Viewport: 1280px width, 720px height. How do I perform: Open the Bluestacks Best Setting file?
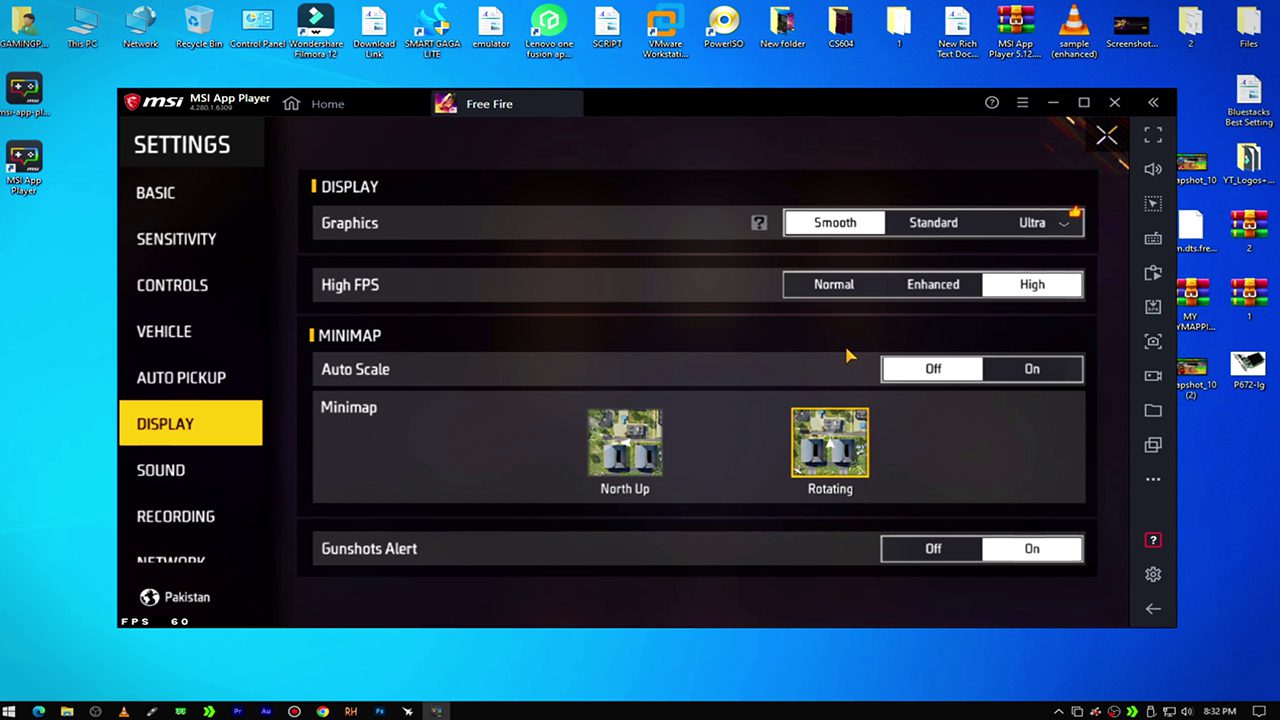point(1249,101)
